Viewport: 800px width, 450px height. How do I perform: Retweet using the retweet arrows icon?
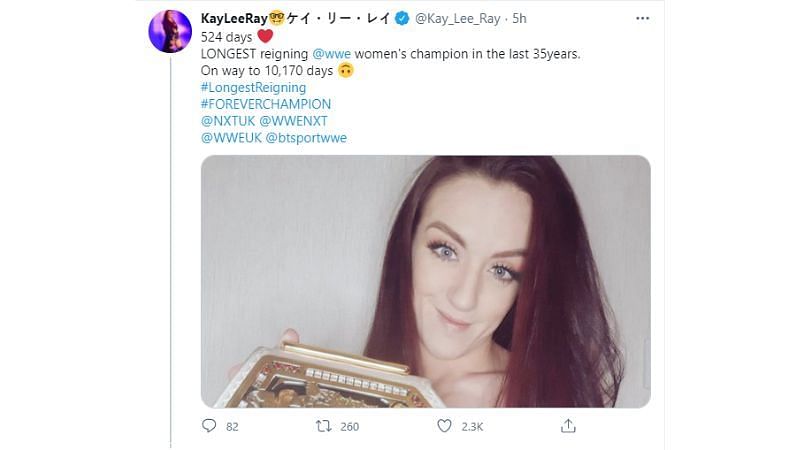click(323, 426)
